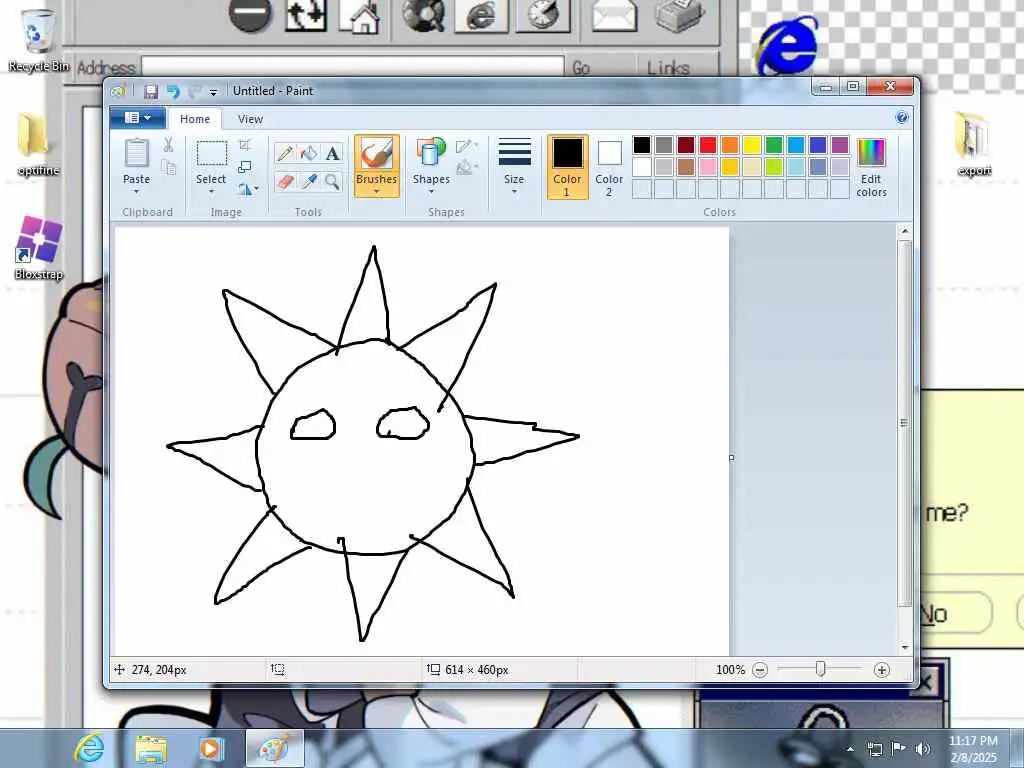
Task: Click the Brushes tool icon
Action: pos(377,155)
